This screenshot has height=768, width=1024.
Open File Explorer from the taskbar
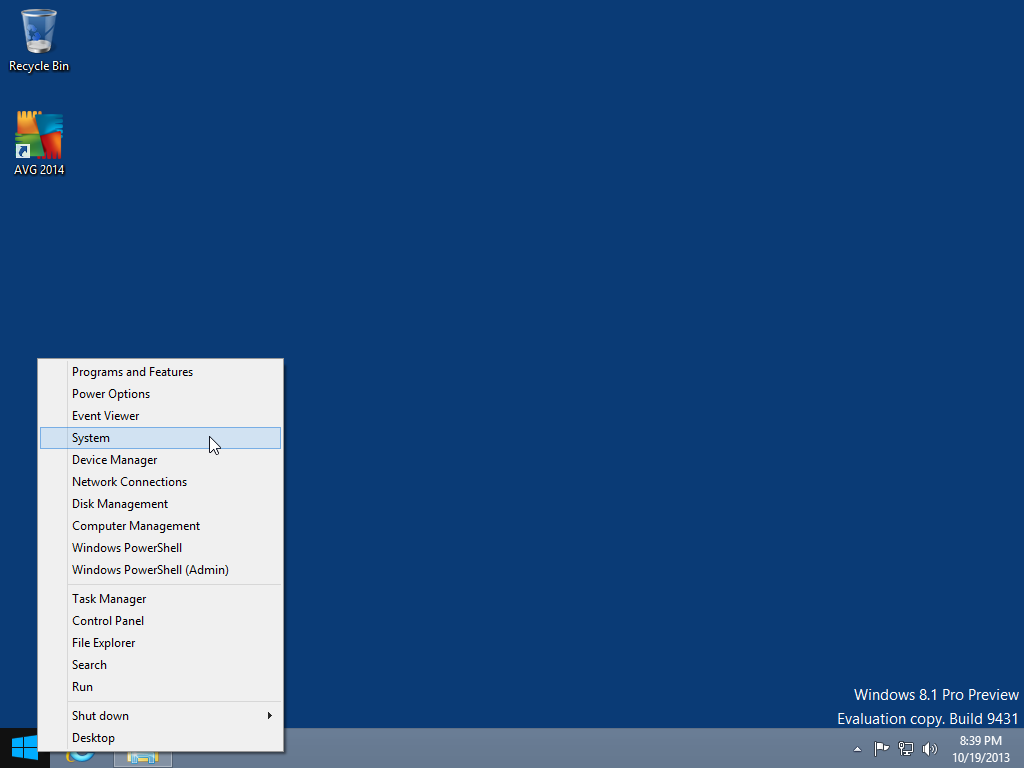pos(142,758)
